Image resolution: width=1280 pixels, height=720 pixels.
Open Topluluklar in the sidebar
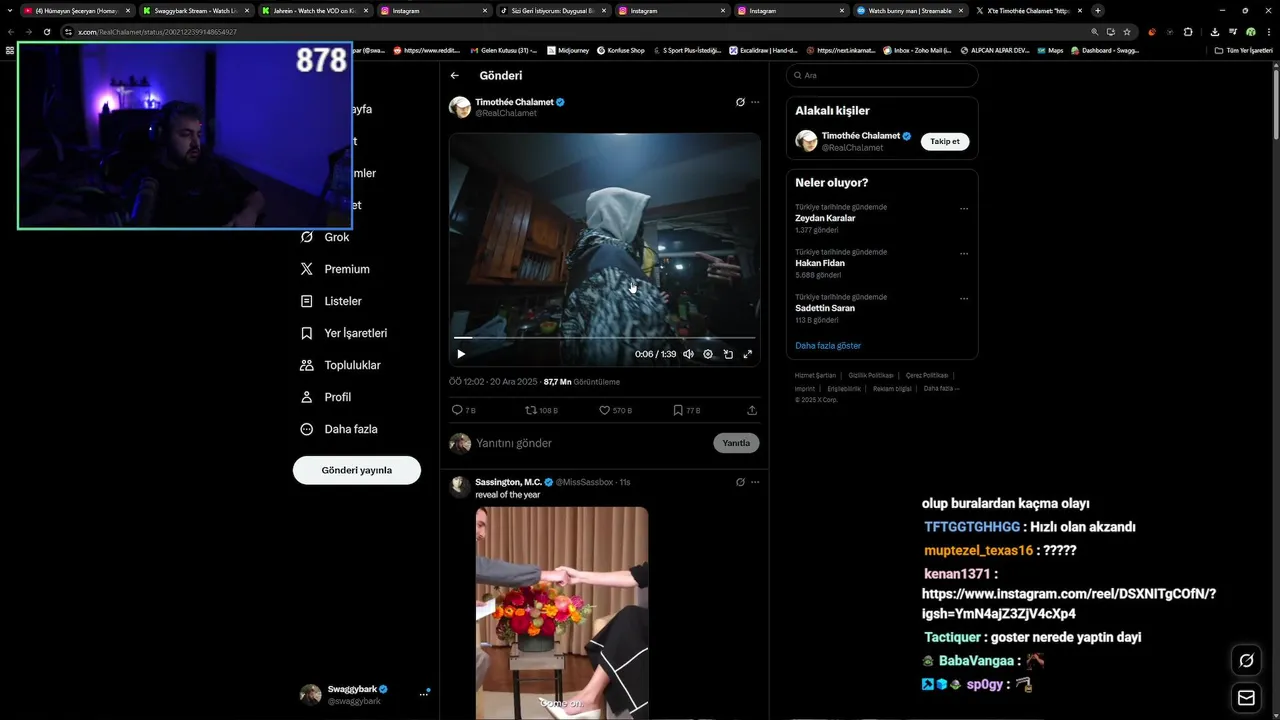coord(341,365)
